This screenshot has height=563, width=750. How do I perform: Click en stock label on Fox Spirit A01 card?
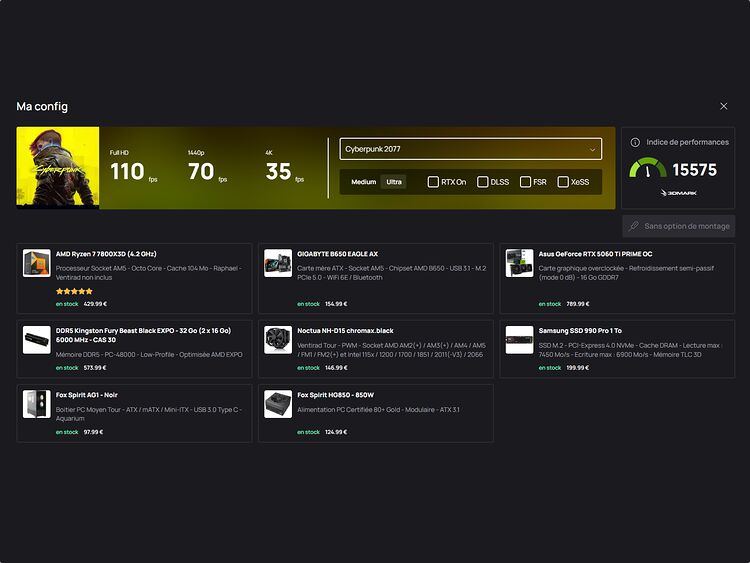(x=67, y=432)
